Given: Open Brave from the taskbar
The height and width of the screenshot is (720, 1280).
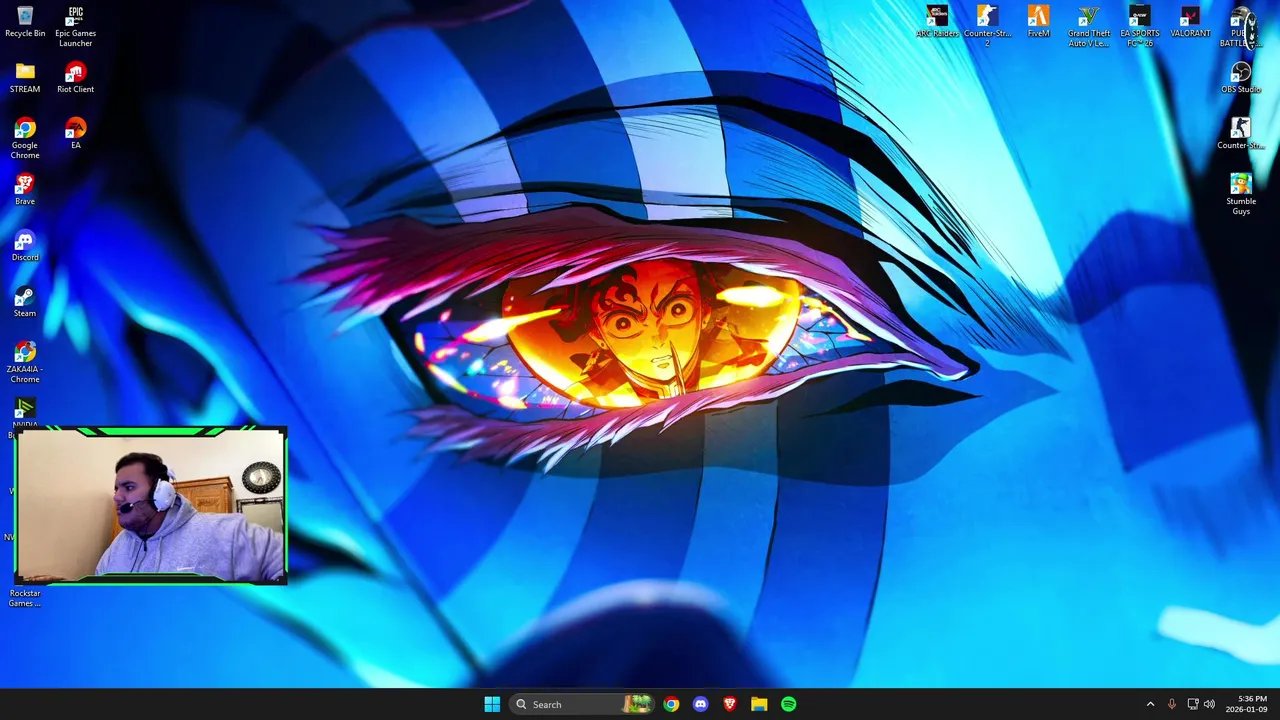Looking at the screenshot, I should coord(730,704).
